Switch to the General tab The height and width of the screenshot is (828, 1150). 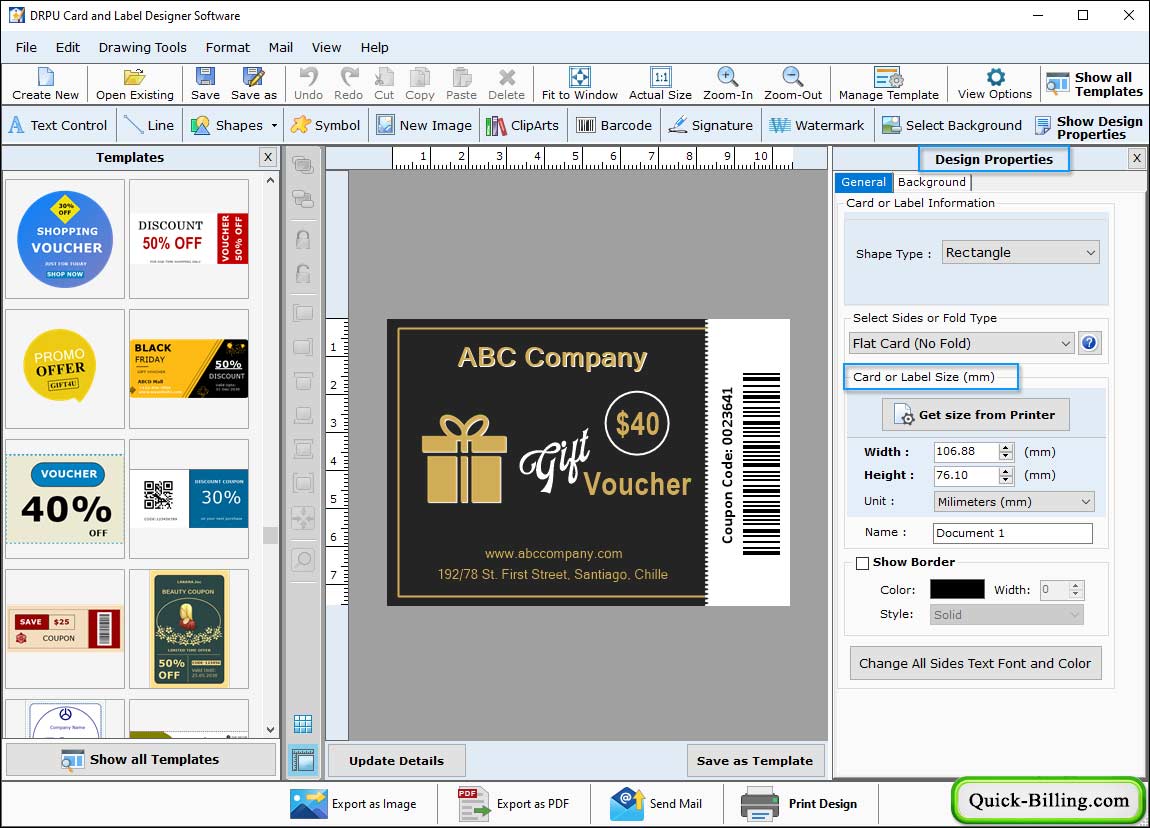point(863,182)
